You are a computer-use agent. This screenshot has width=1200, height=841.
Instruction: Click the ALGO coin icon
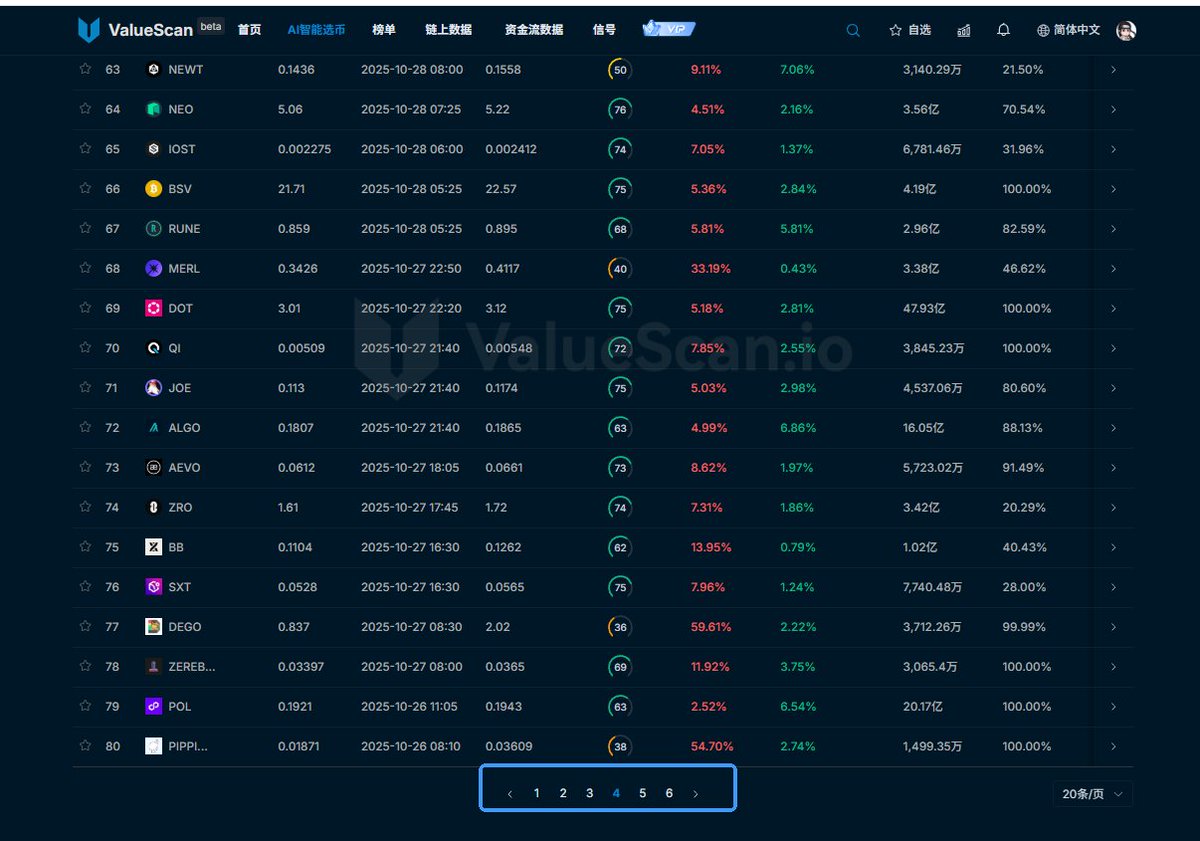(x=153, y=427)
